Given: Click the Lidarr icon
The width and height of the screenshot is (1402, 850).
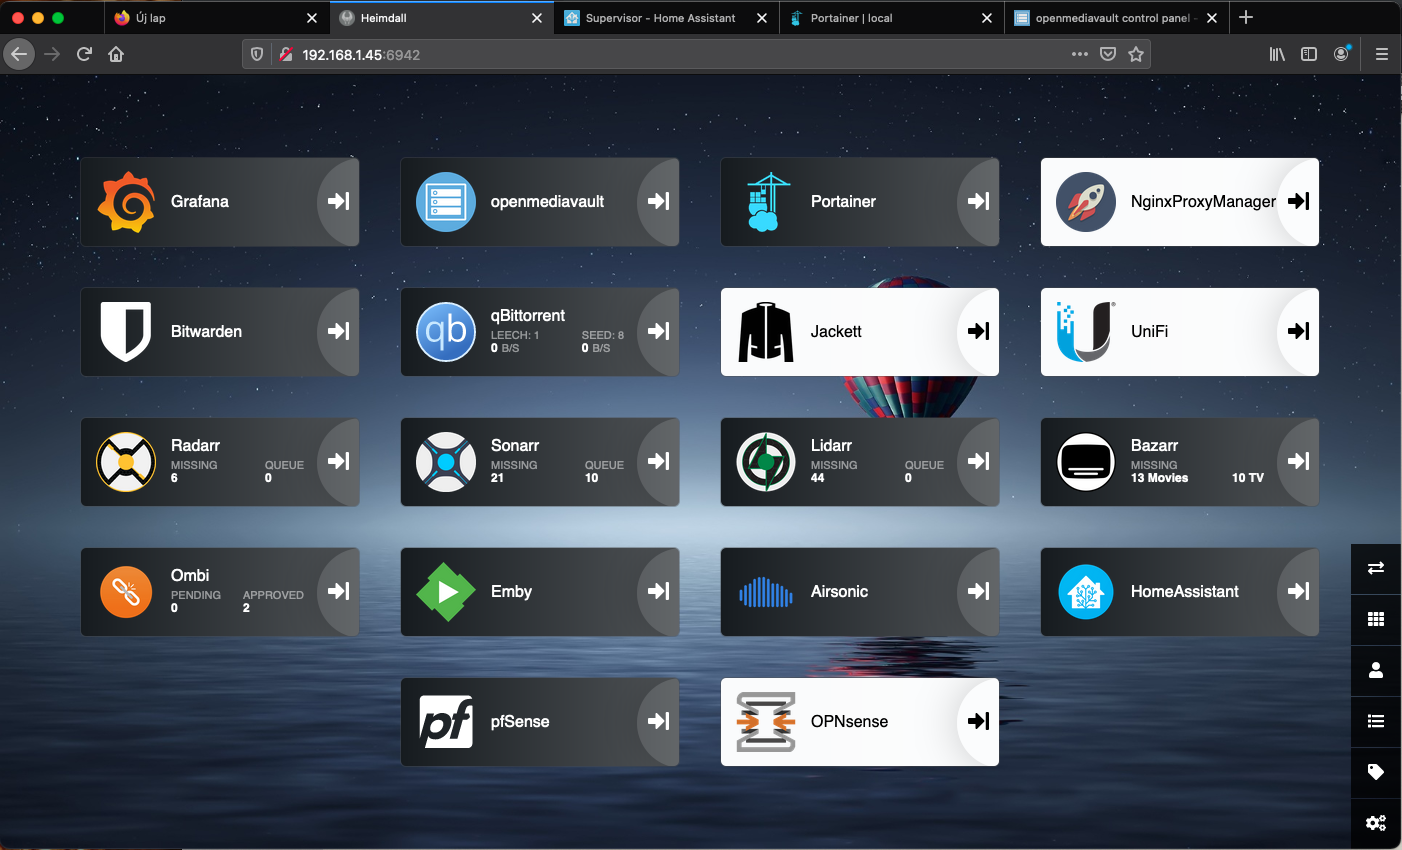Looking at the screenshot, I should click(766, 462).
